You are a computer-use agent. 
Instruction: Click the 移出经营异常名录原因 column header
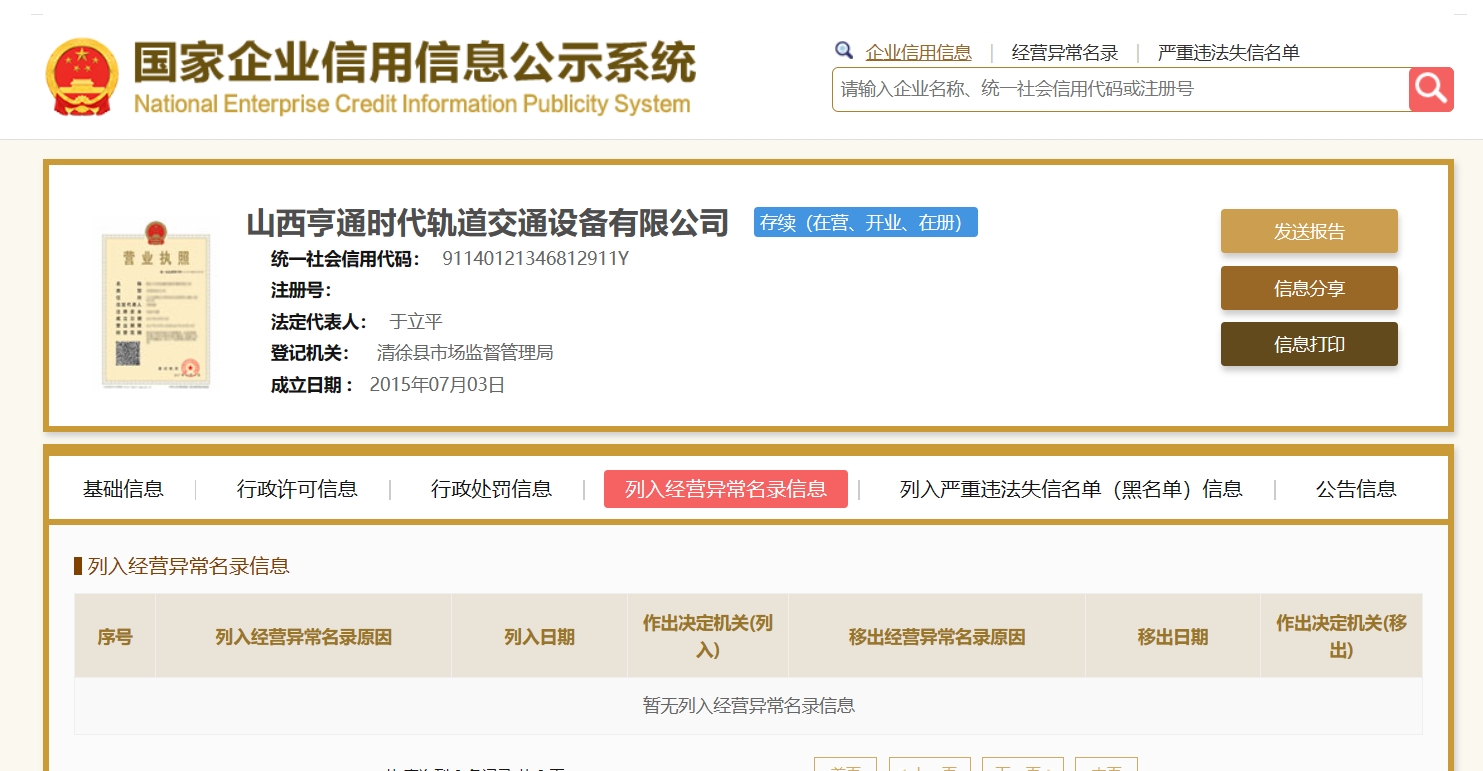937,637
